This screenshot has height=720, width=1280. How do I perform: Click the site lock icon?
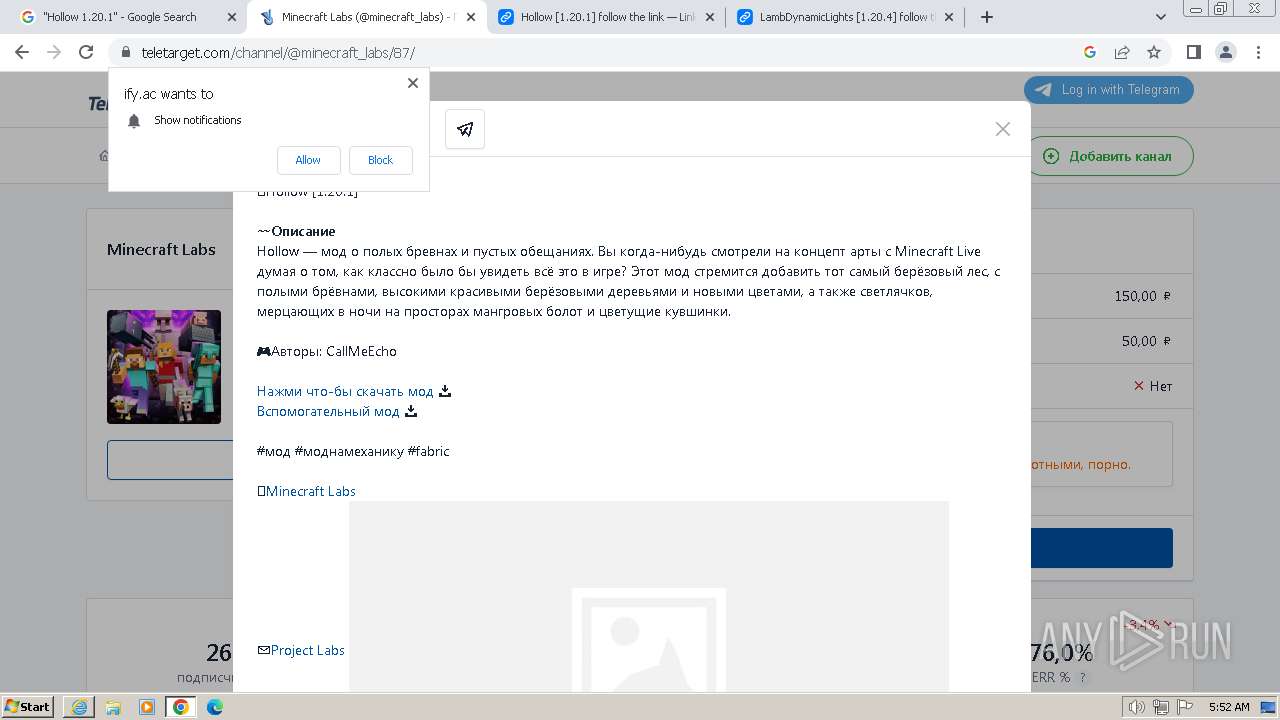tap(126, 53)
